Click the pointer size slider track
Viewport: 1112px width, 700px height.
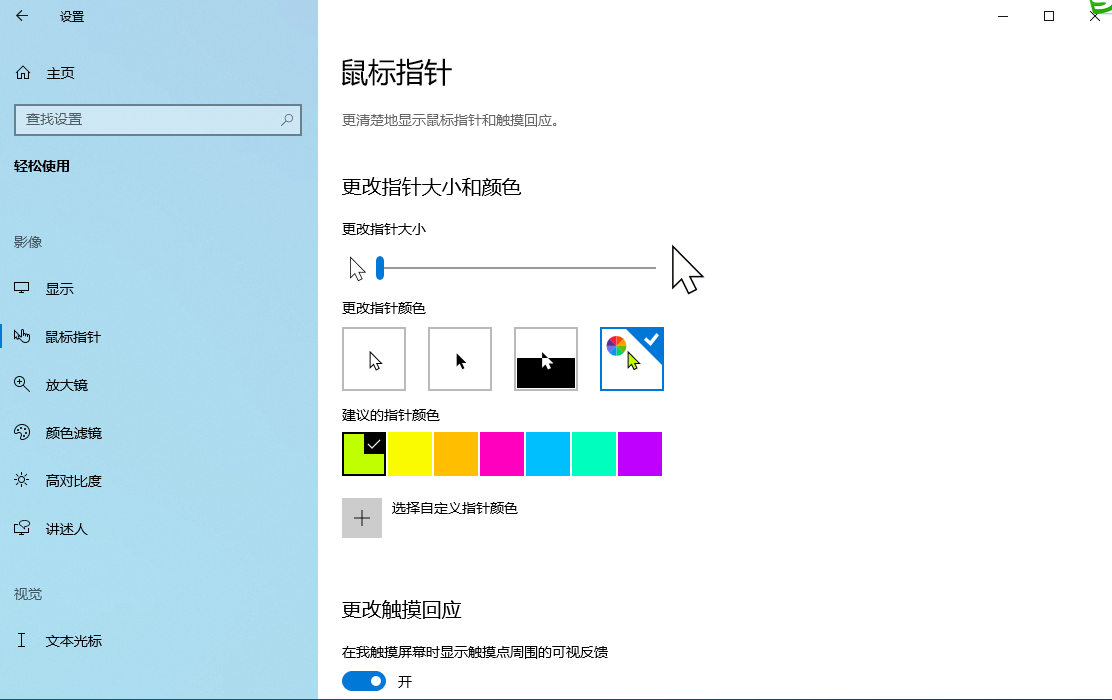[518, 268]
